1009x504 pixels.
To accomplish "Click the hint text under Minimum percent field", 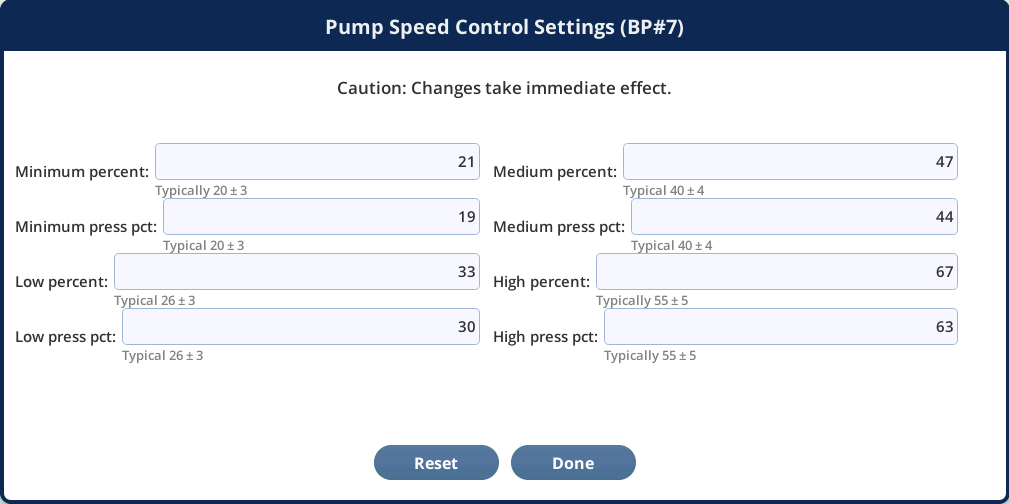I will coord(201,190).
